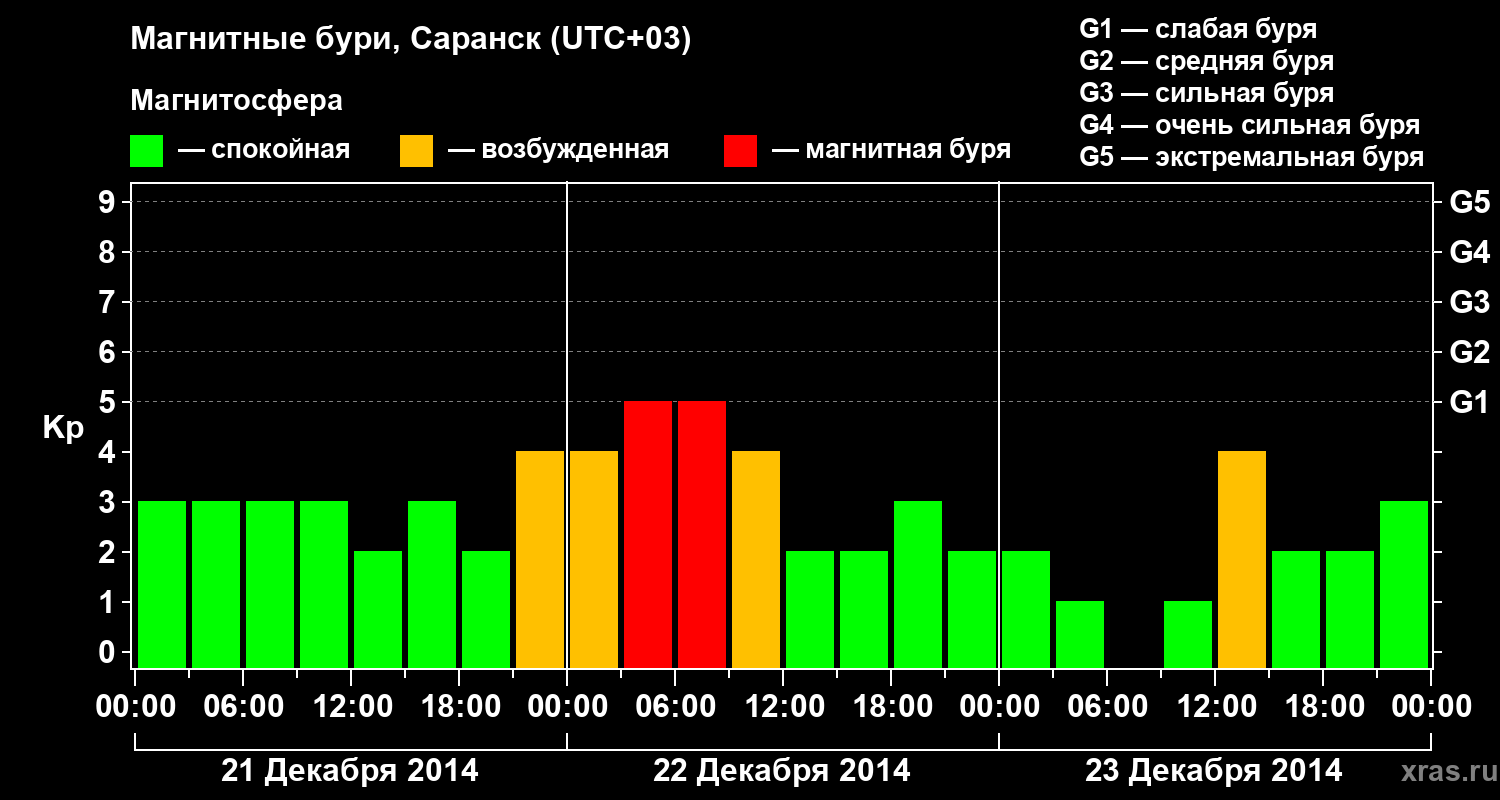Click the '12:00' time label under 22 December
The image size is (1500, 800).
pyautogui.click(x=784, y=707)
